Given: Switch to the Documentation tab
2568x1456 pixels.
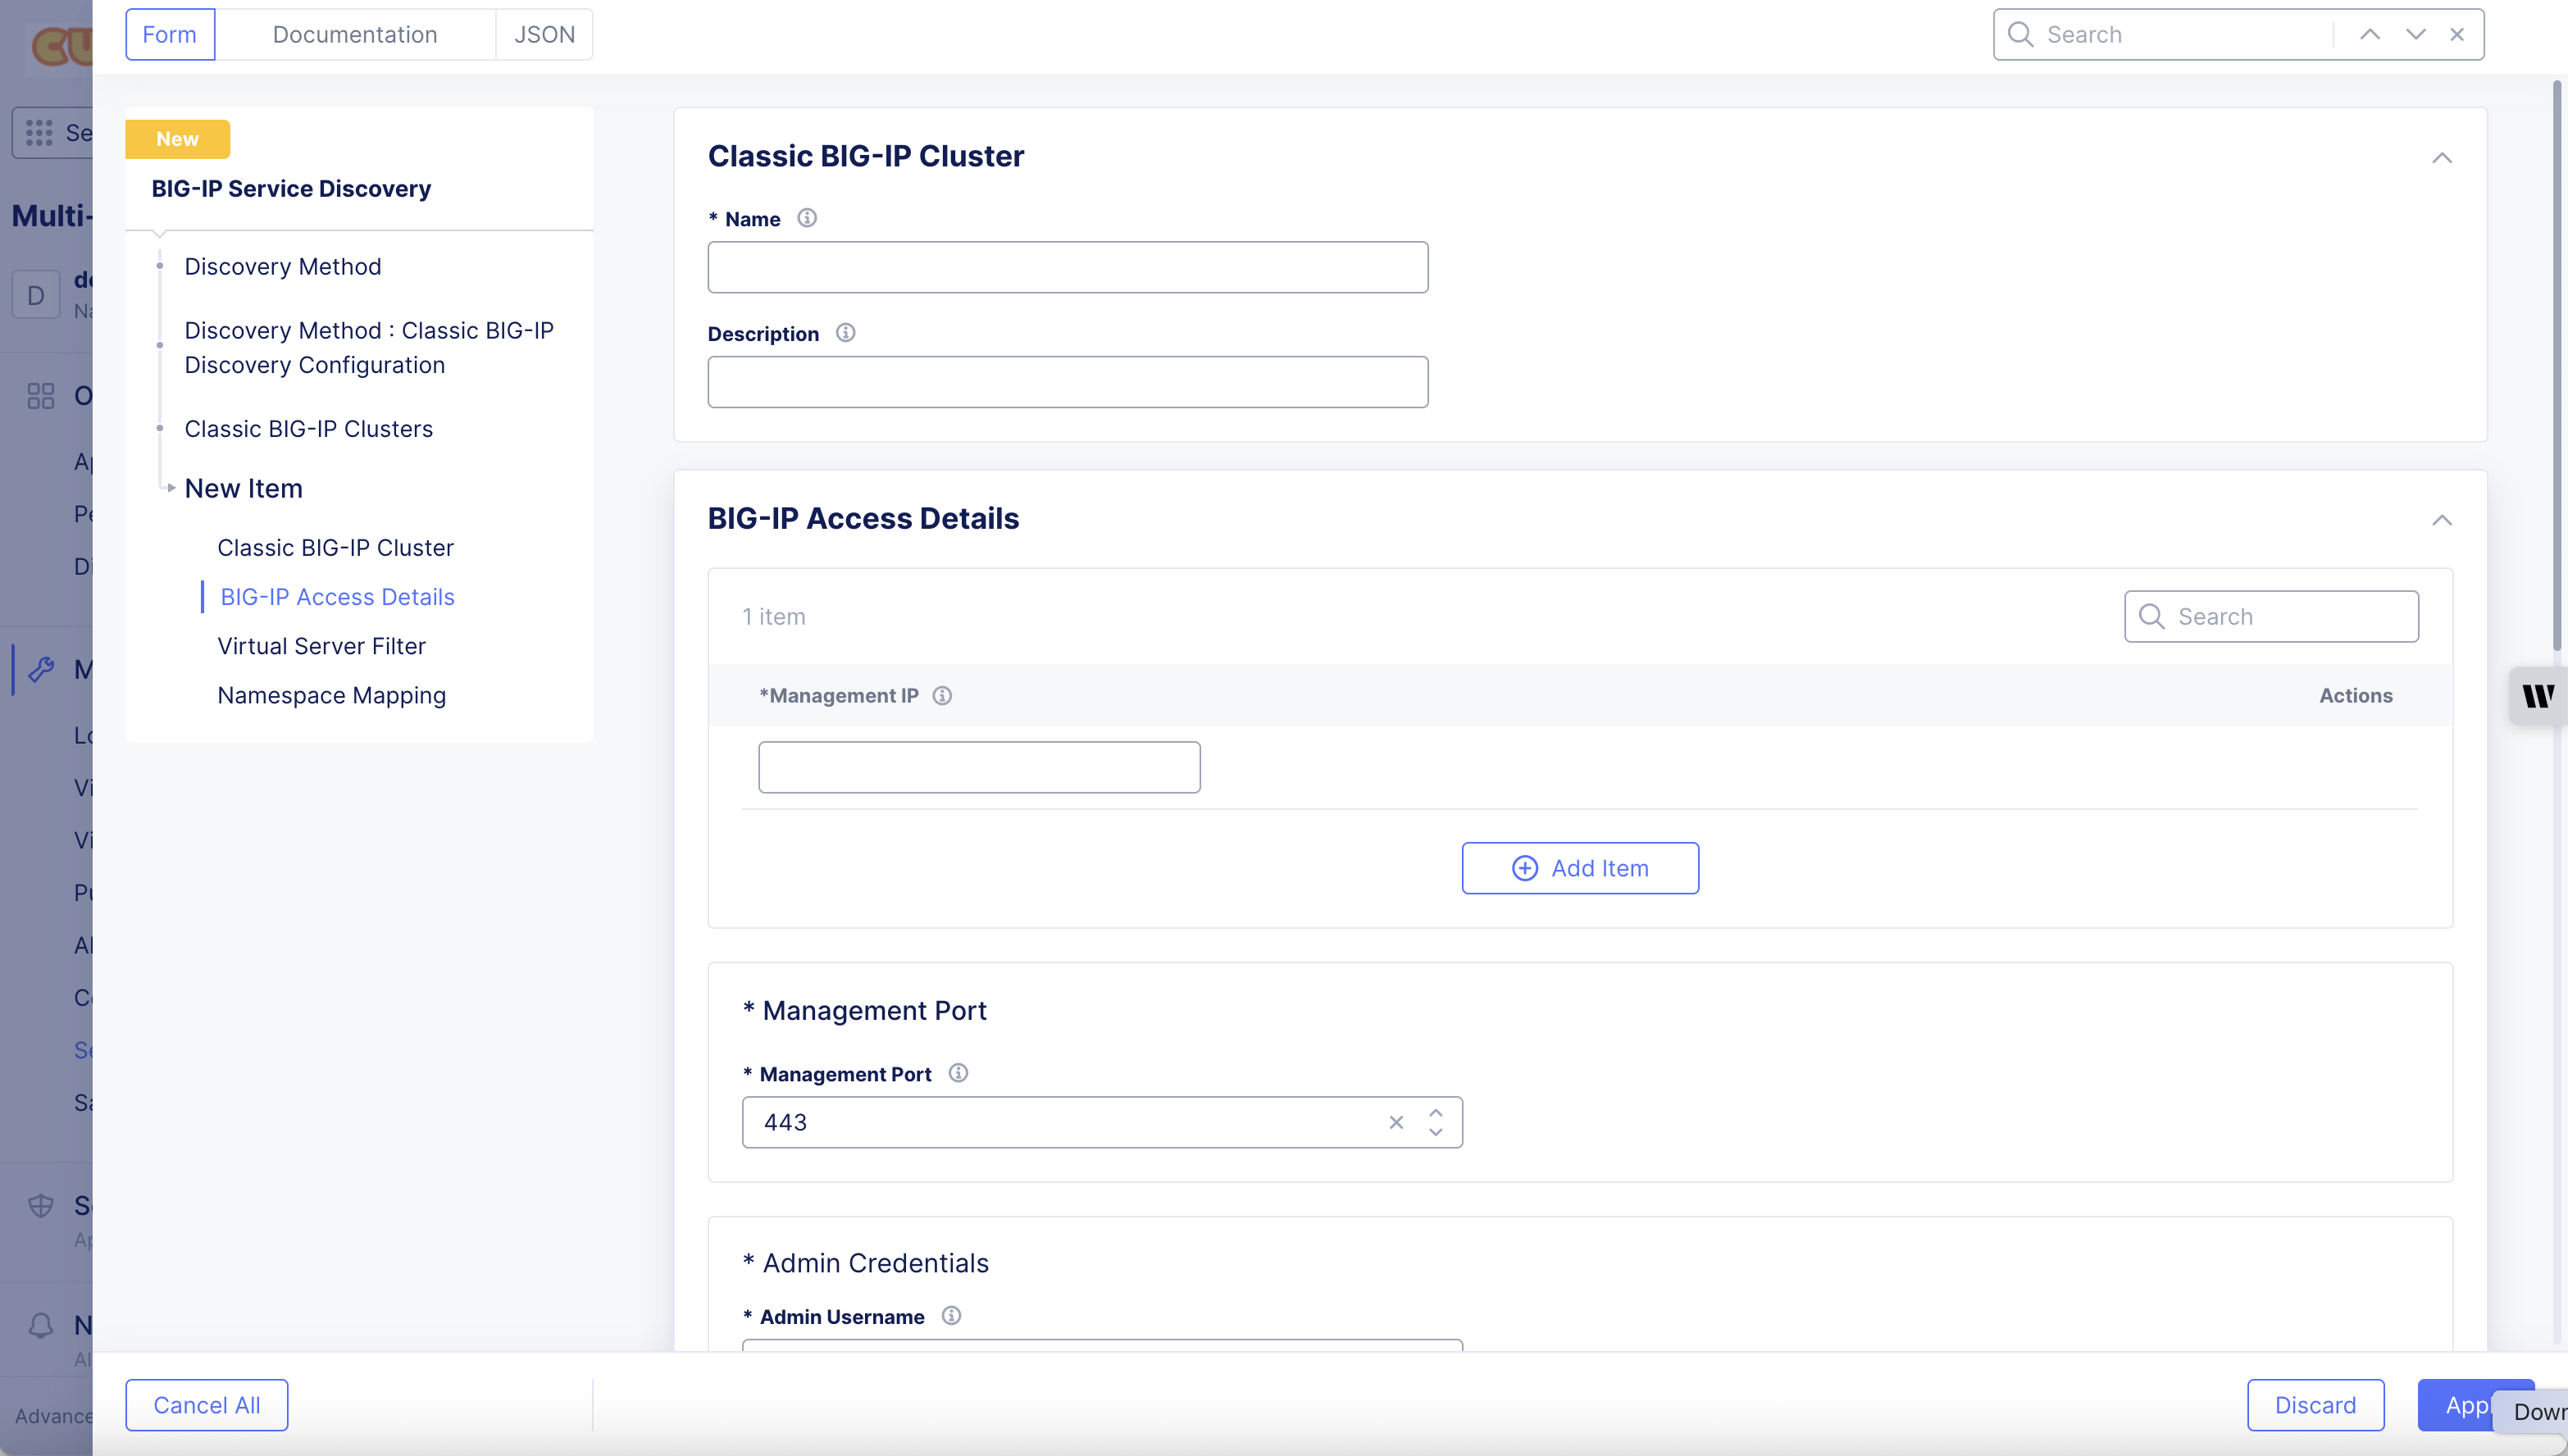Looking at the screenshot, I should pos(355,33).
